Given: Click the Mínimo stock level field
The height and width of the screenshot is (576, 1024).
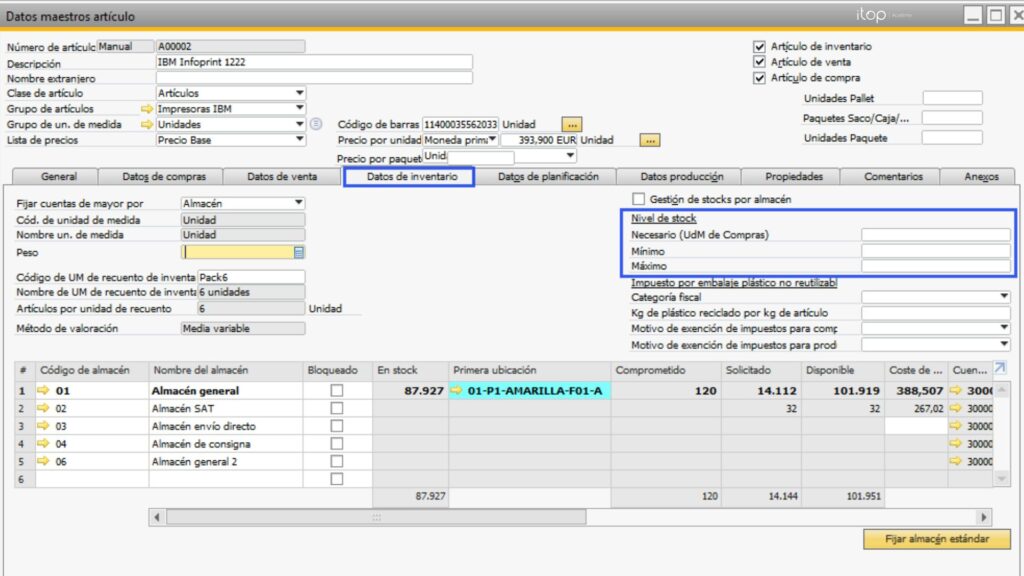Looking at the screenshot, I should click(x=936, y=251).
